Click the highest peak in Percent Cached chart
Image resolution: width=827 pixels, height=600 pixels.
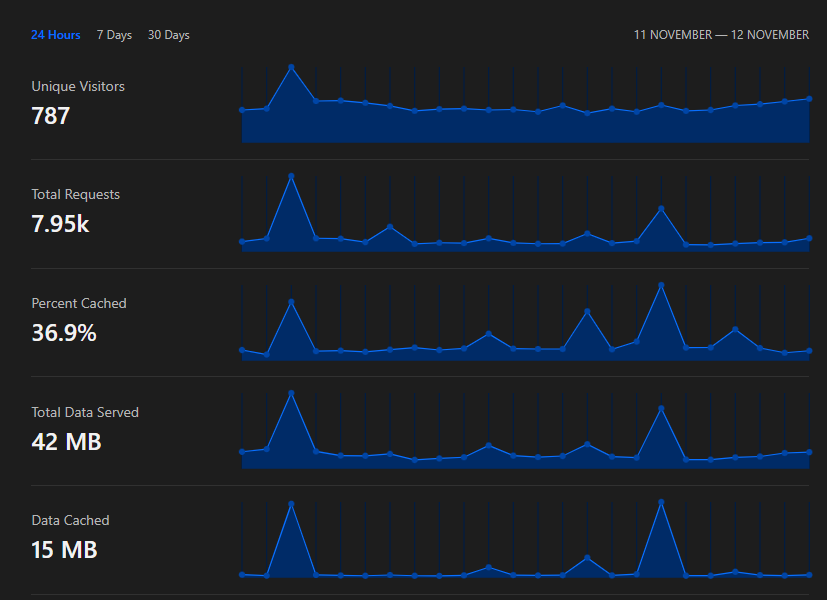pyautogui.click(x=661, y=285)
